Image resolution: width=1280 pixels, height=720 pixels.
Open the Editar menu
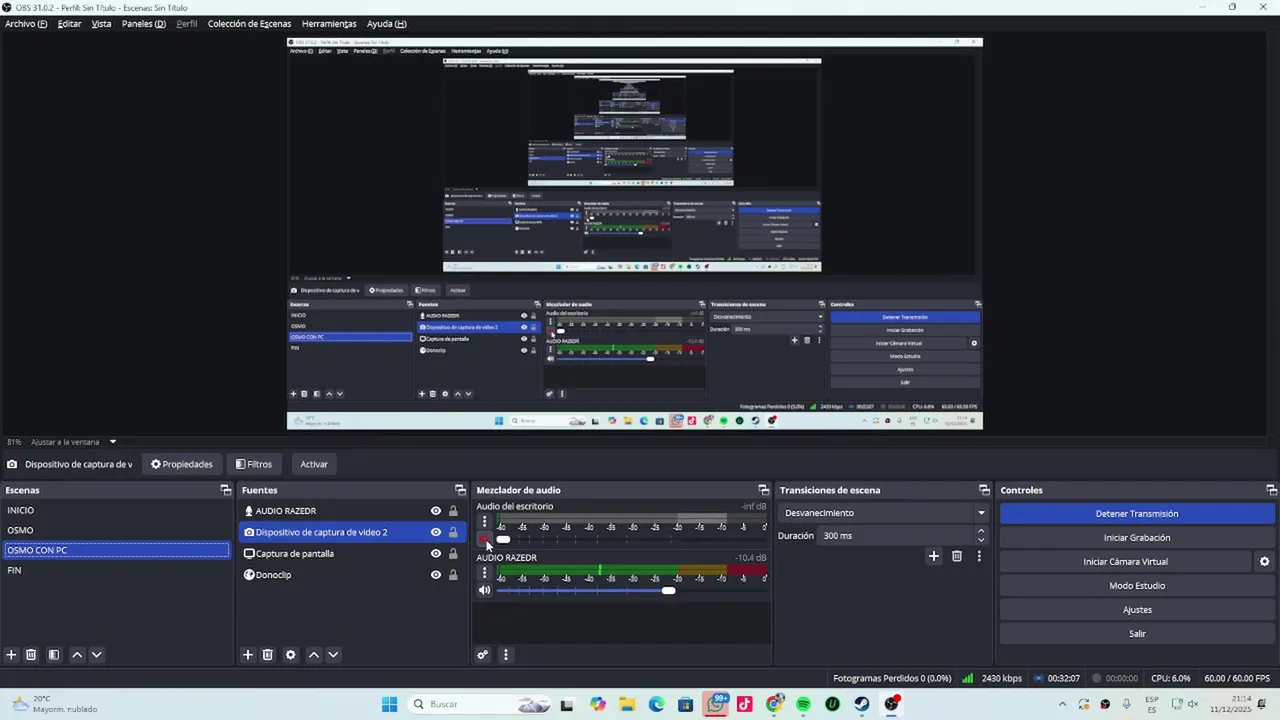point(69,24)
